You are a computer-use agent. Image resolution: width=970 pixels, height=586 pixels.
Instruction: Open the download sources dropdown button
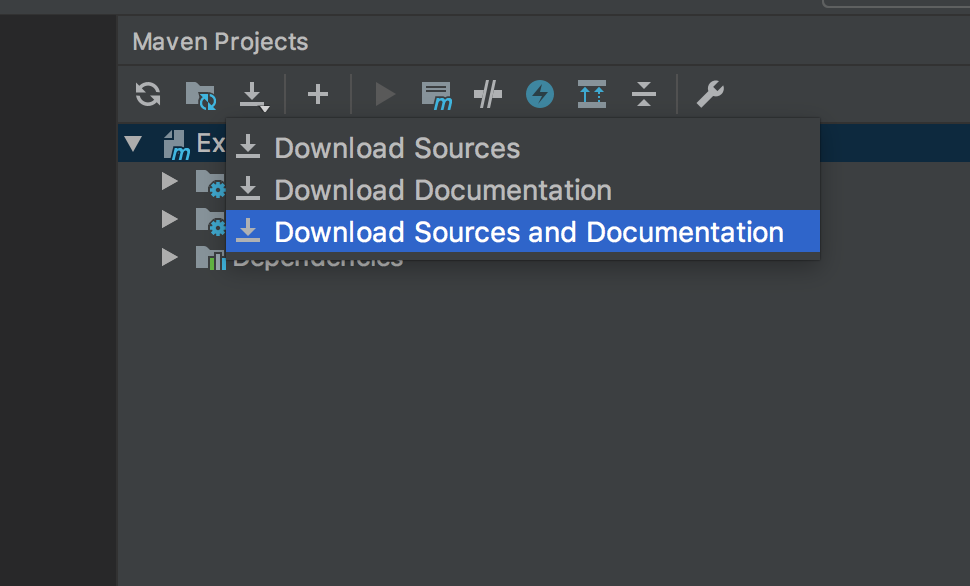point(254,97)
